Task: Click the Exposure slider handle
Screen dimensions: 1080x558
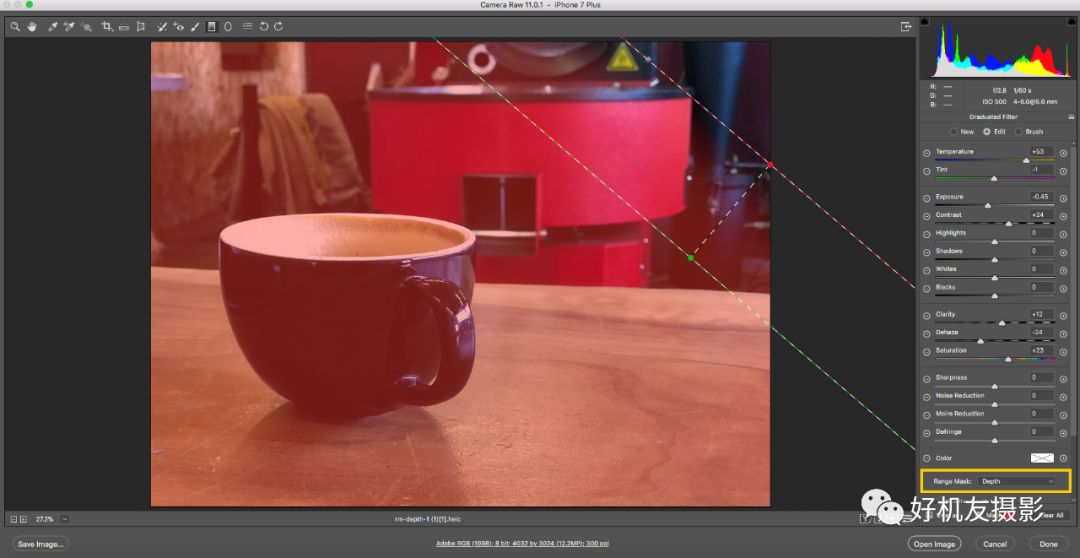Action: (988, 205)
